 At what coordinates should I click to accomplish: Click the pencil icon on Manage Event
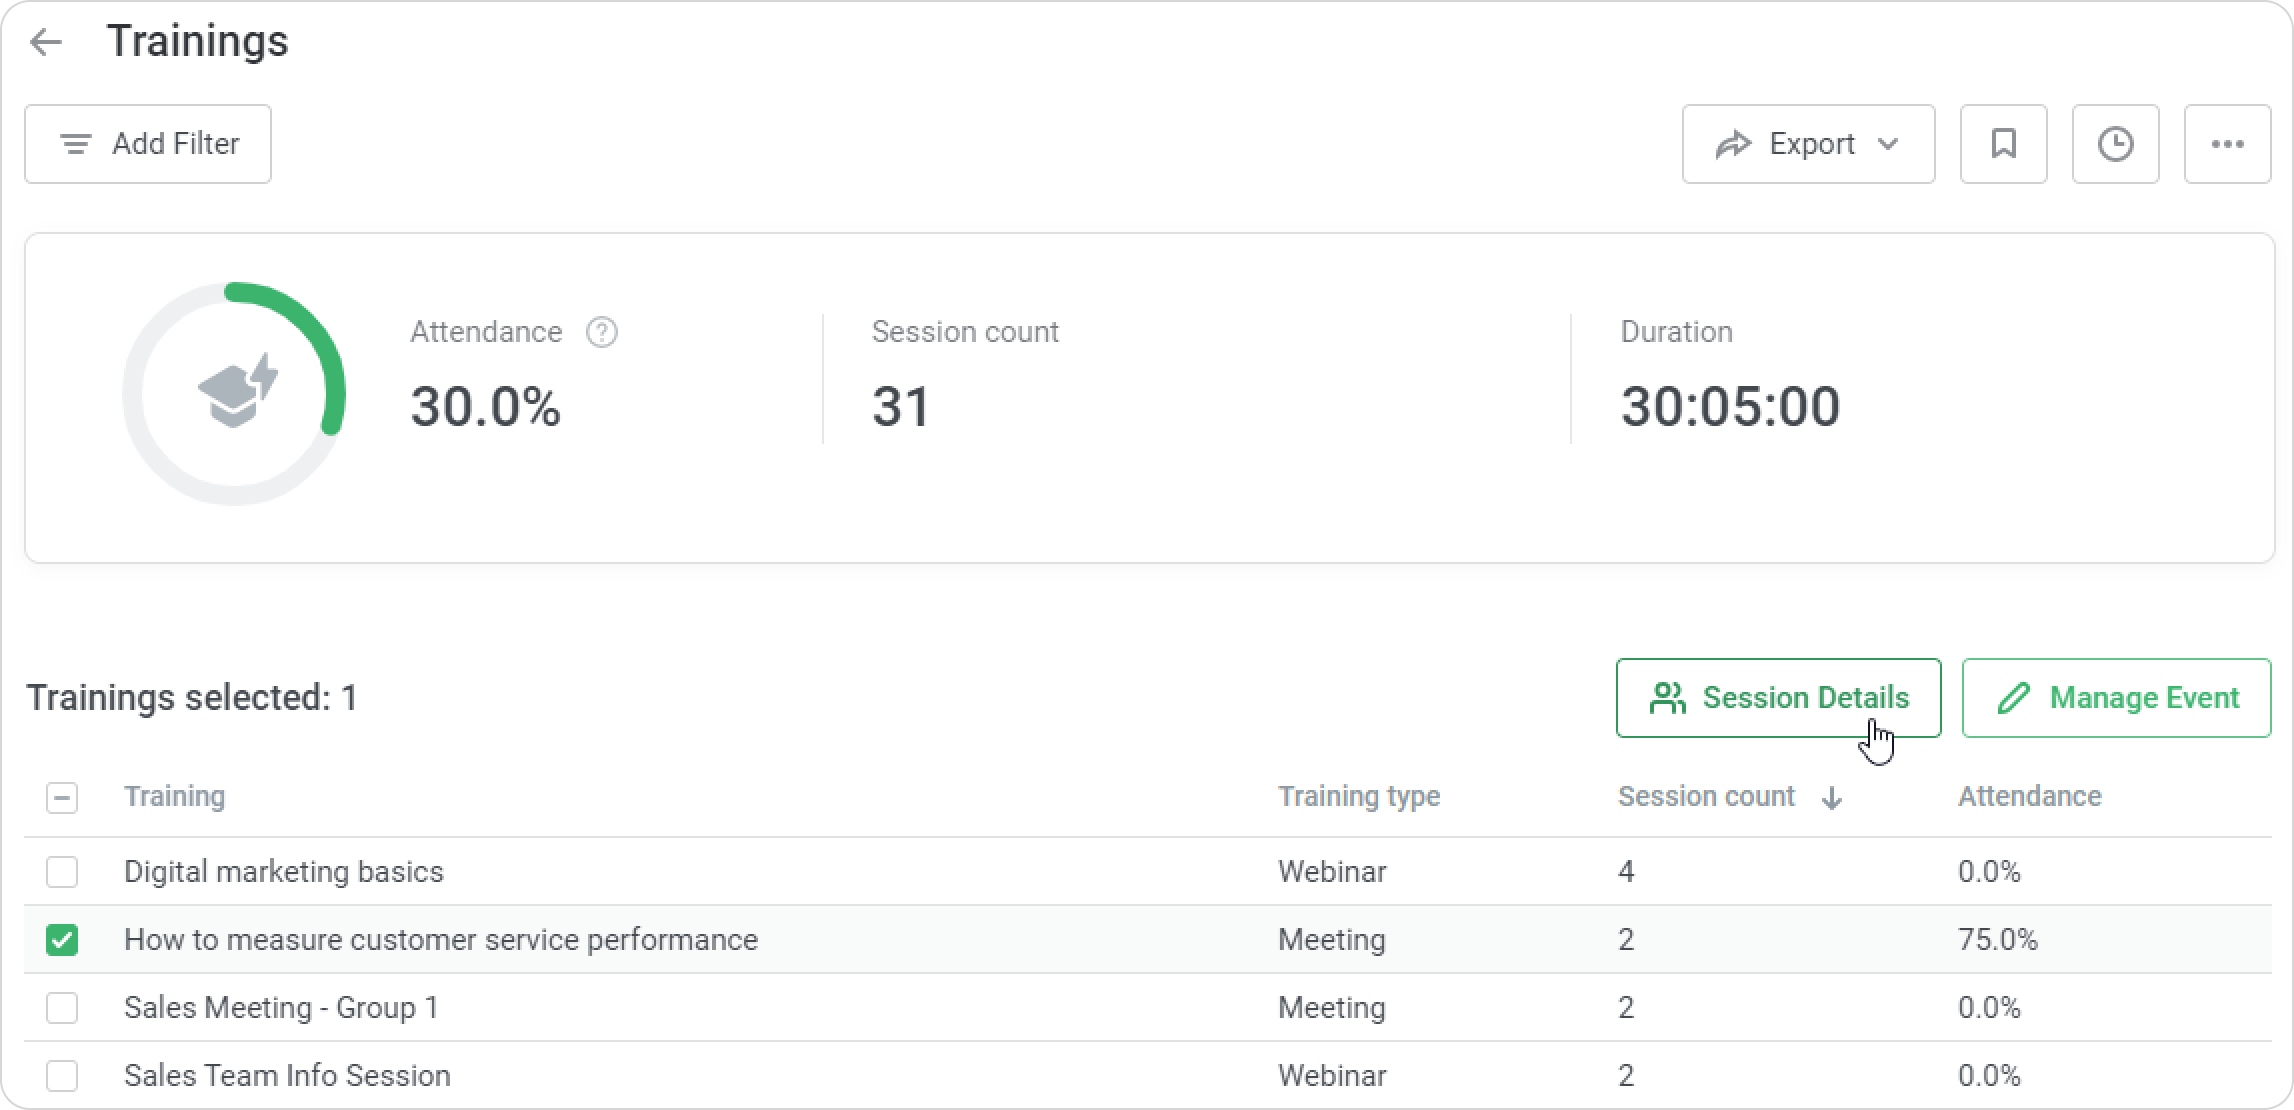point(2013,698)
